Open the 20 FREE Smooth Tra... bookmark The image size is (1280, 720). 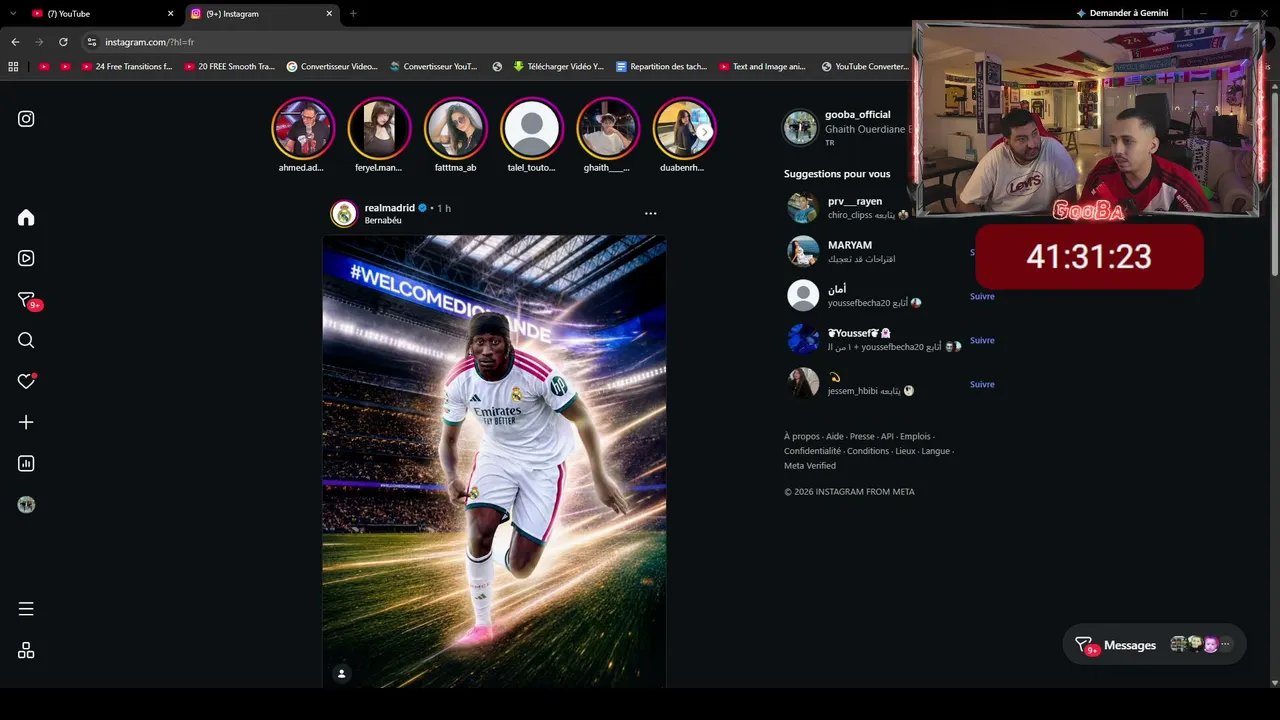[229, 67]
